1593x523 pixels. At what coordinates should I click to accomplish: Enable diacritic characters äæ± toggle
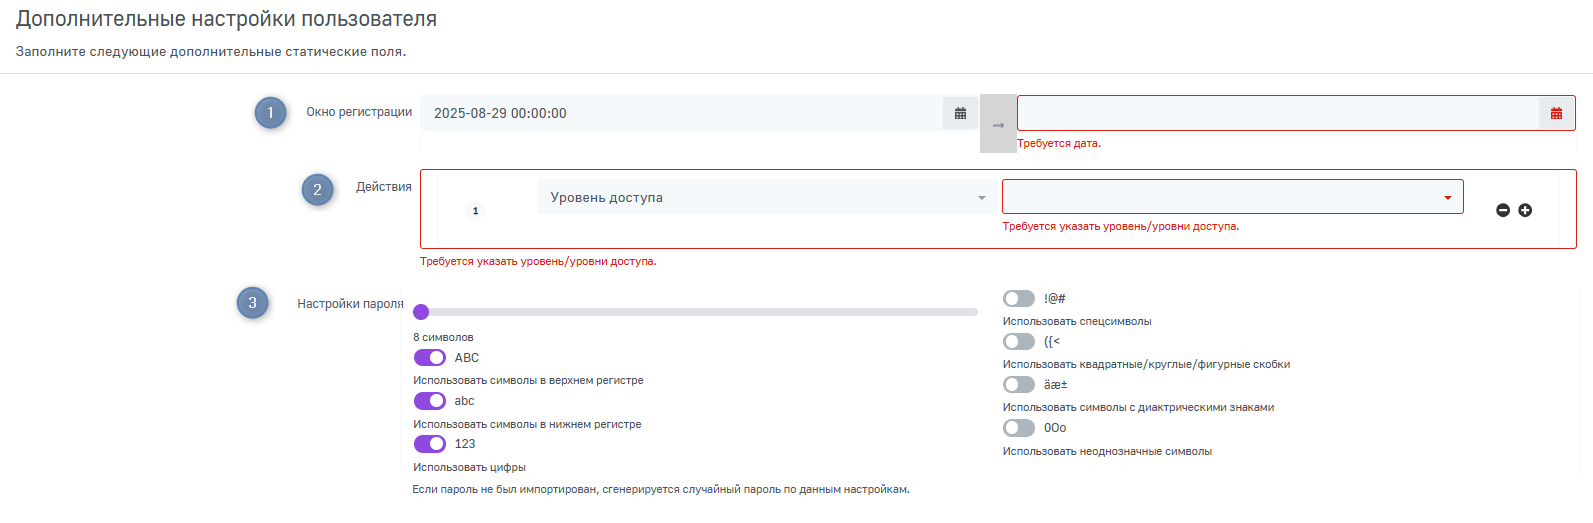[x=1019, y=385]
